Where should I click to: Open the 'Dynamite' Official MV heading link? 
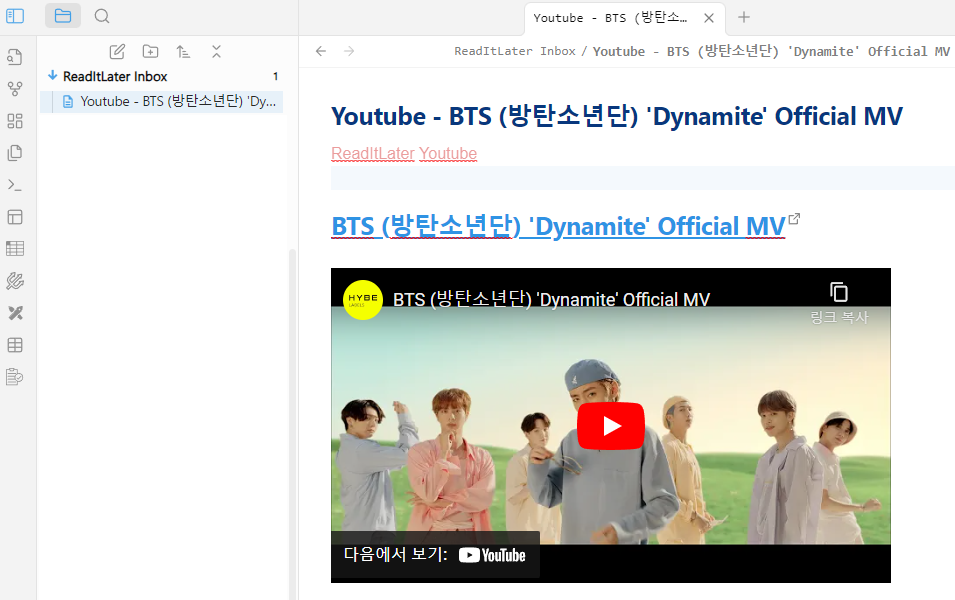(557, 227)
